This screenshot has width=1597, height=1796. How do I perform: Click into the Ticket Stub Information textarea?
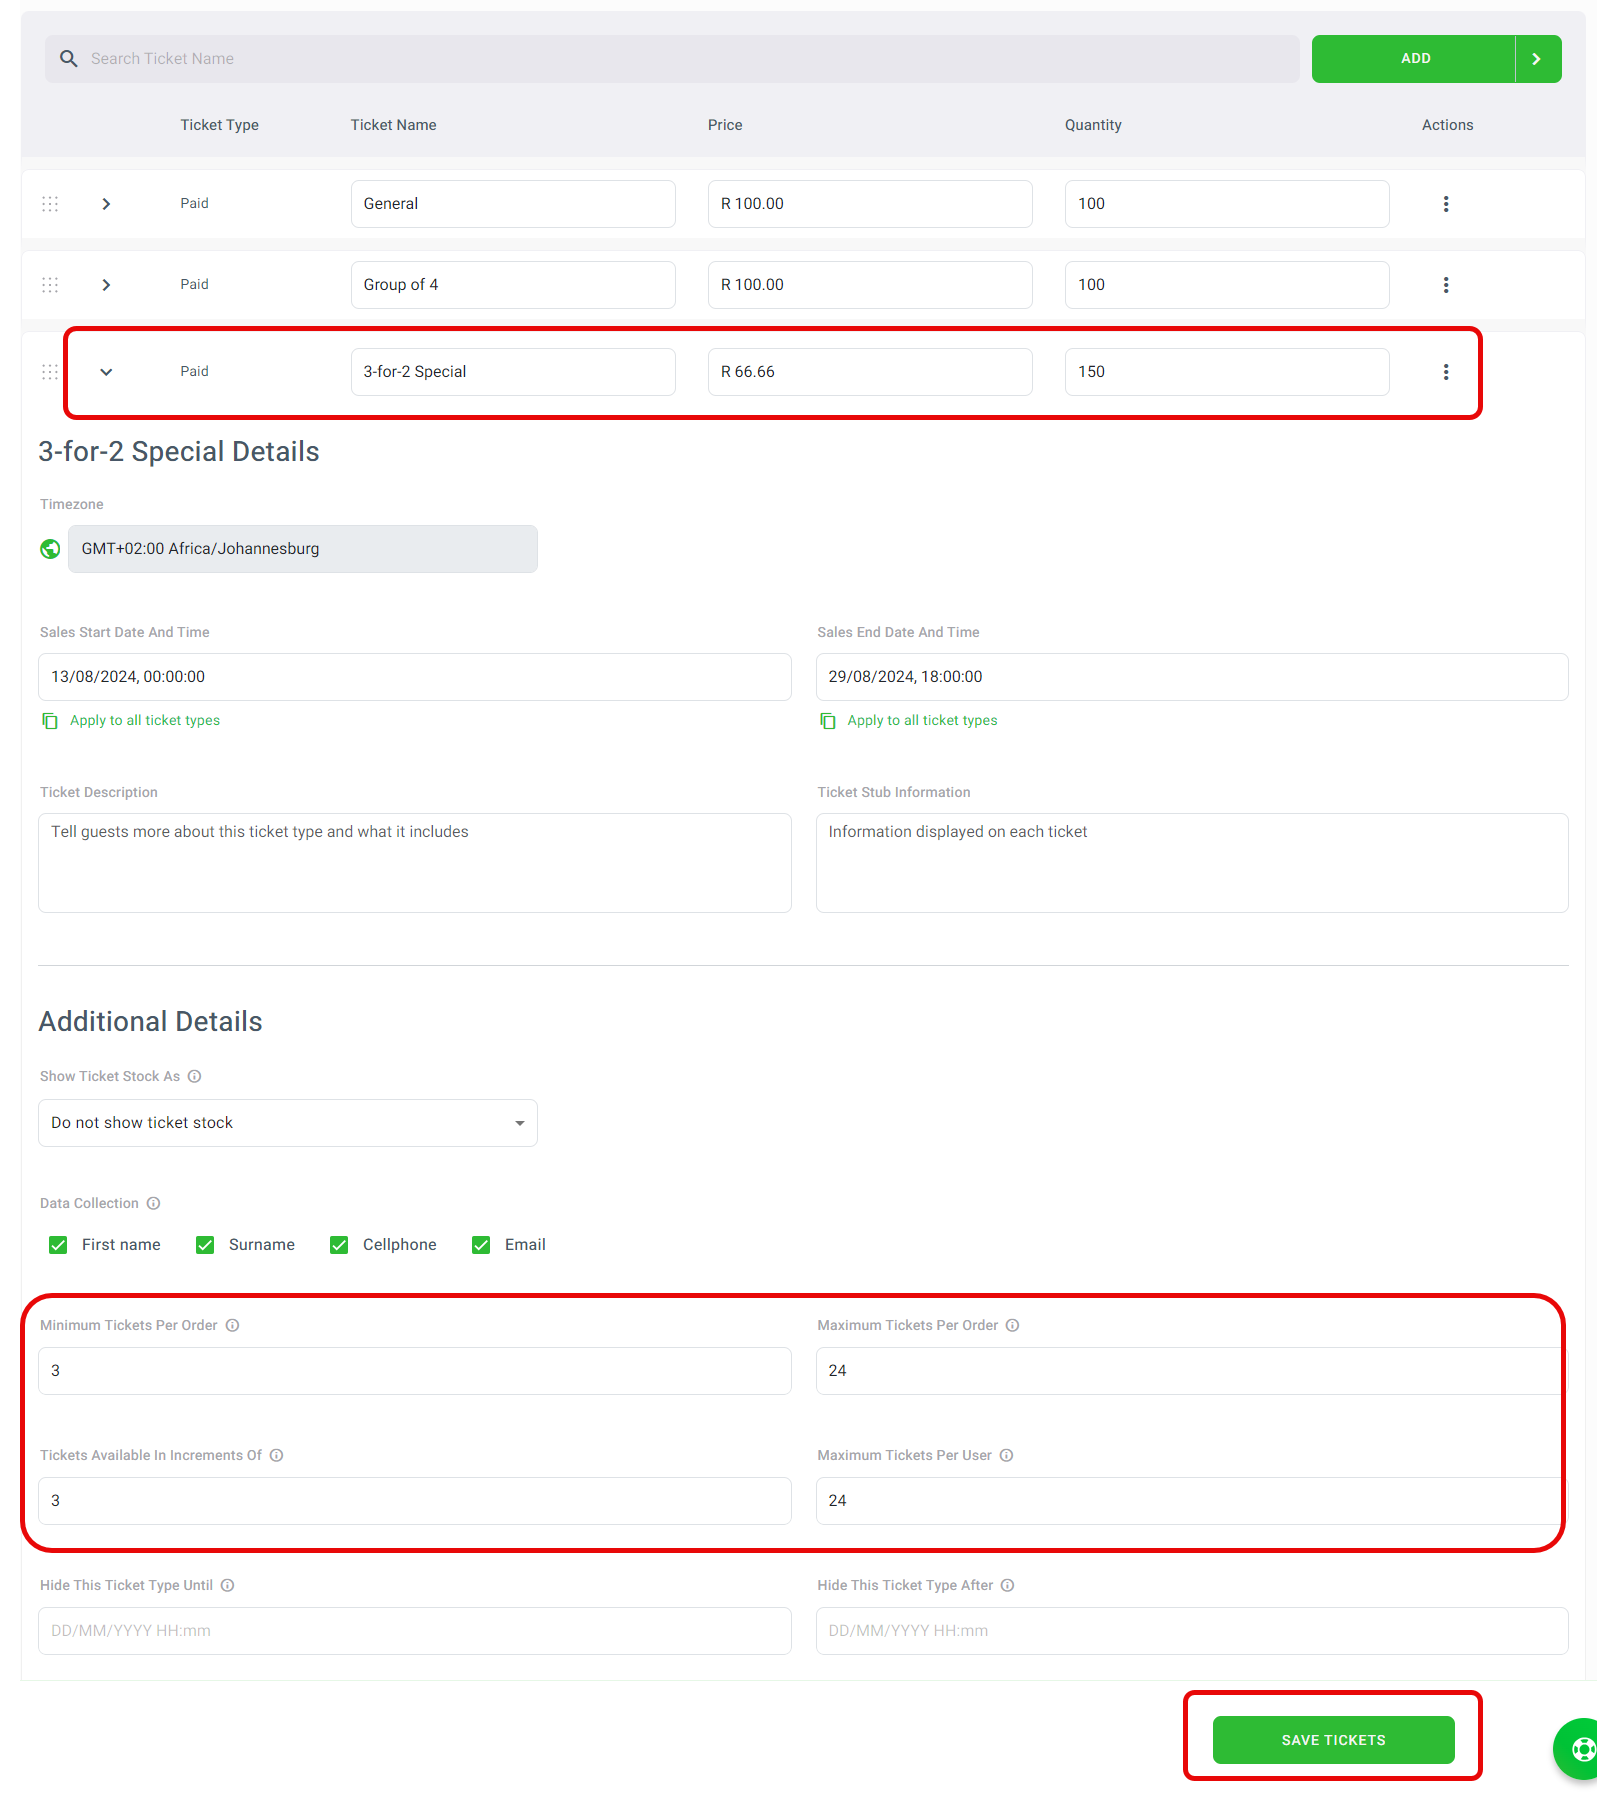(x=1192, y=863)
